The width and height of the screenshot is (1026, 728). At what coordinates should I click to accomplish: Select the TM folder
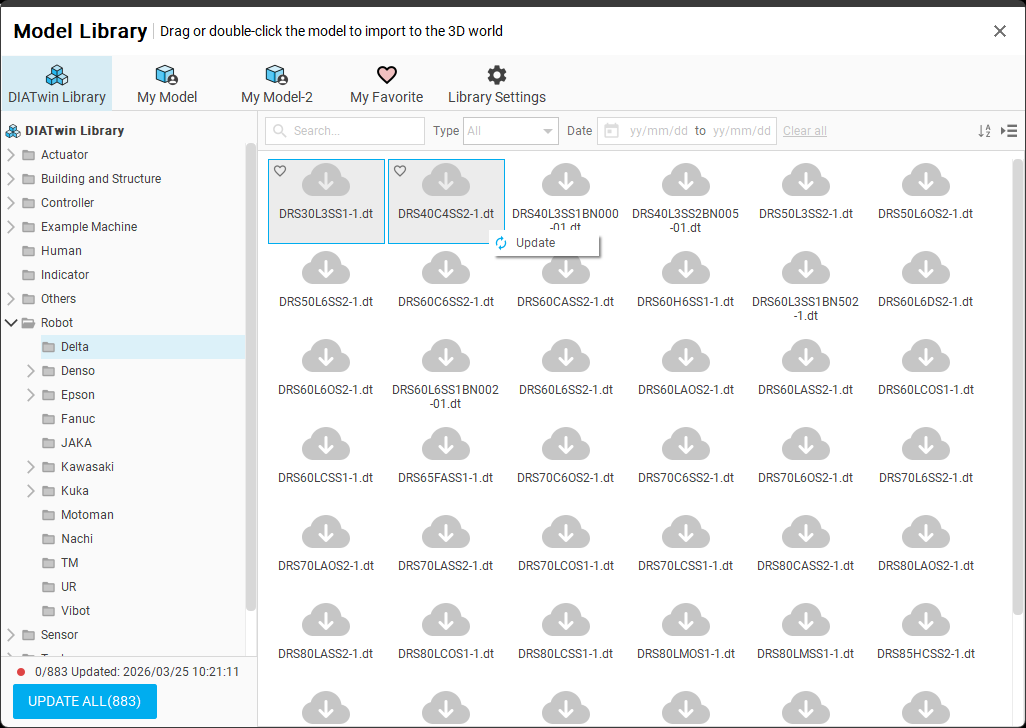tap(69, 563)
